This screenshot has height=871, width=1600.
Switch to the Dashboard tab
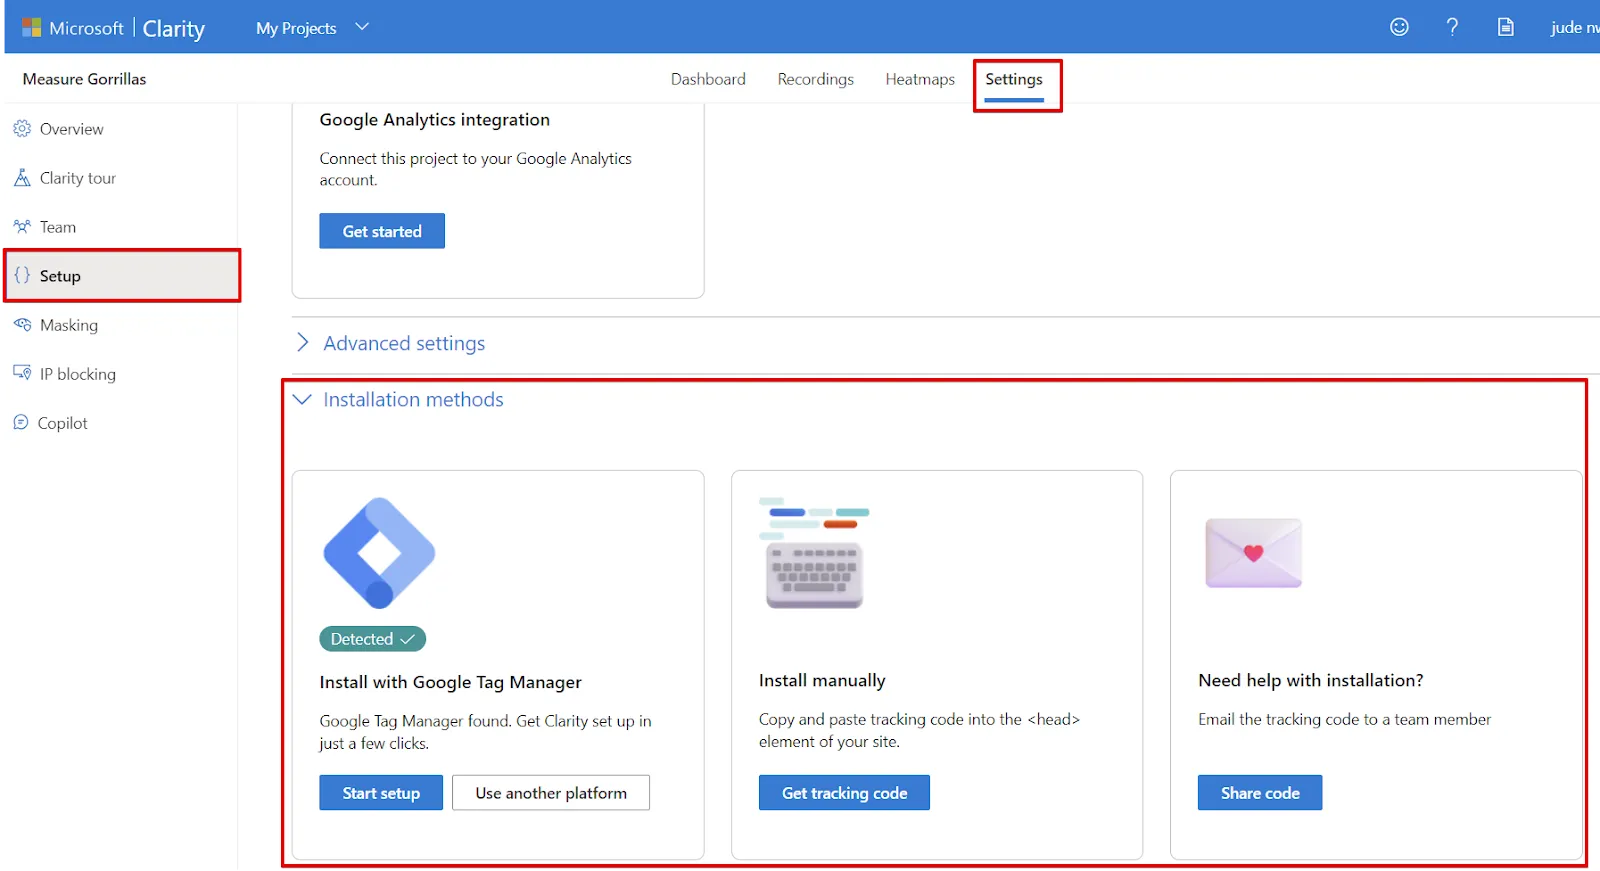(x=708, y=79)
